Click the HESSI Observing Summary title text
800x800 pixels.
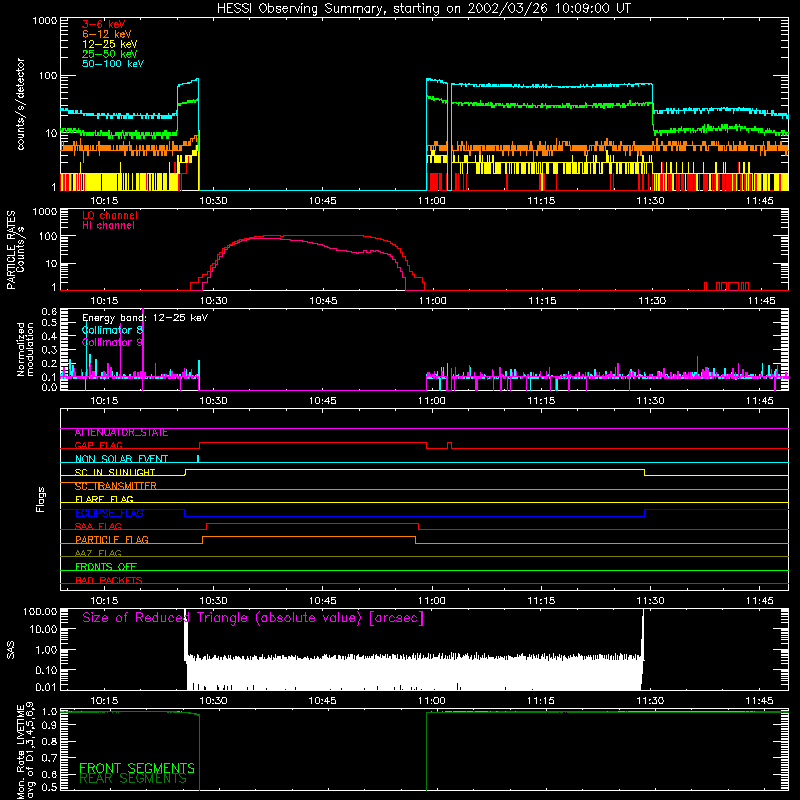coord(423,9)
